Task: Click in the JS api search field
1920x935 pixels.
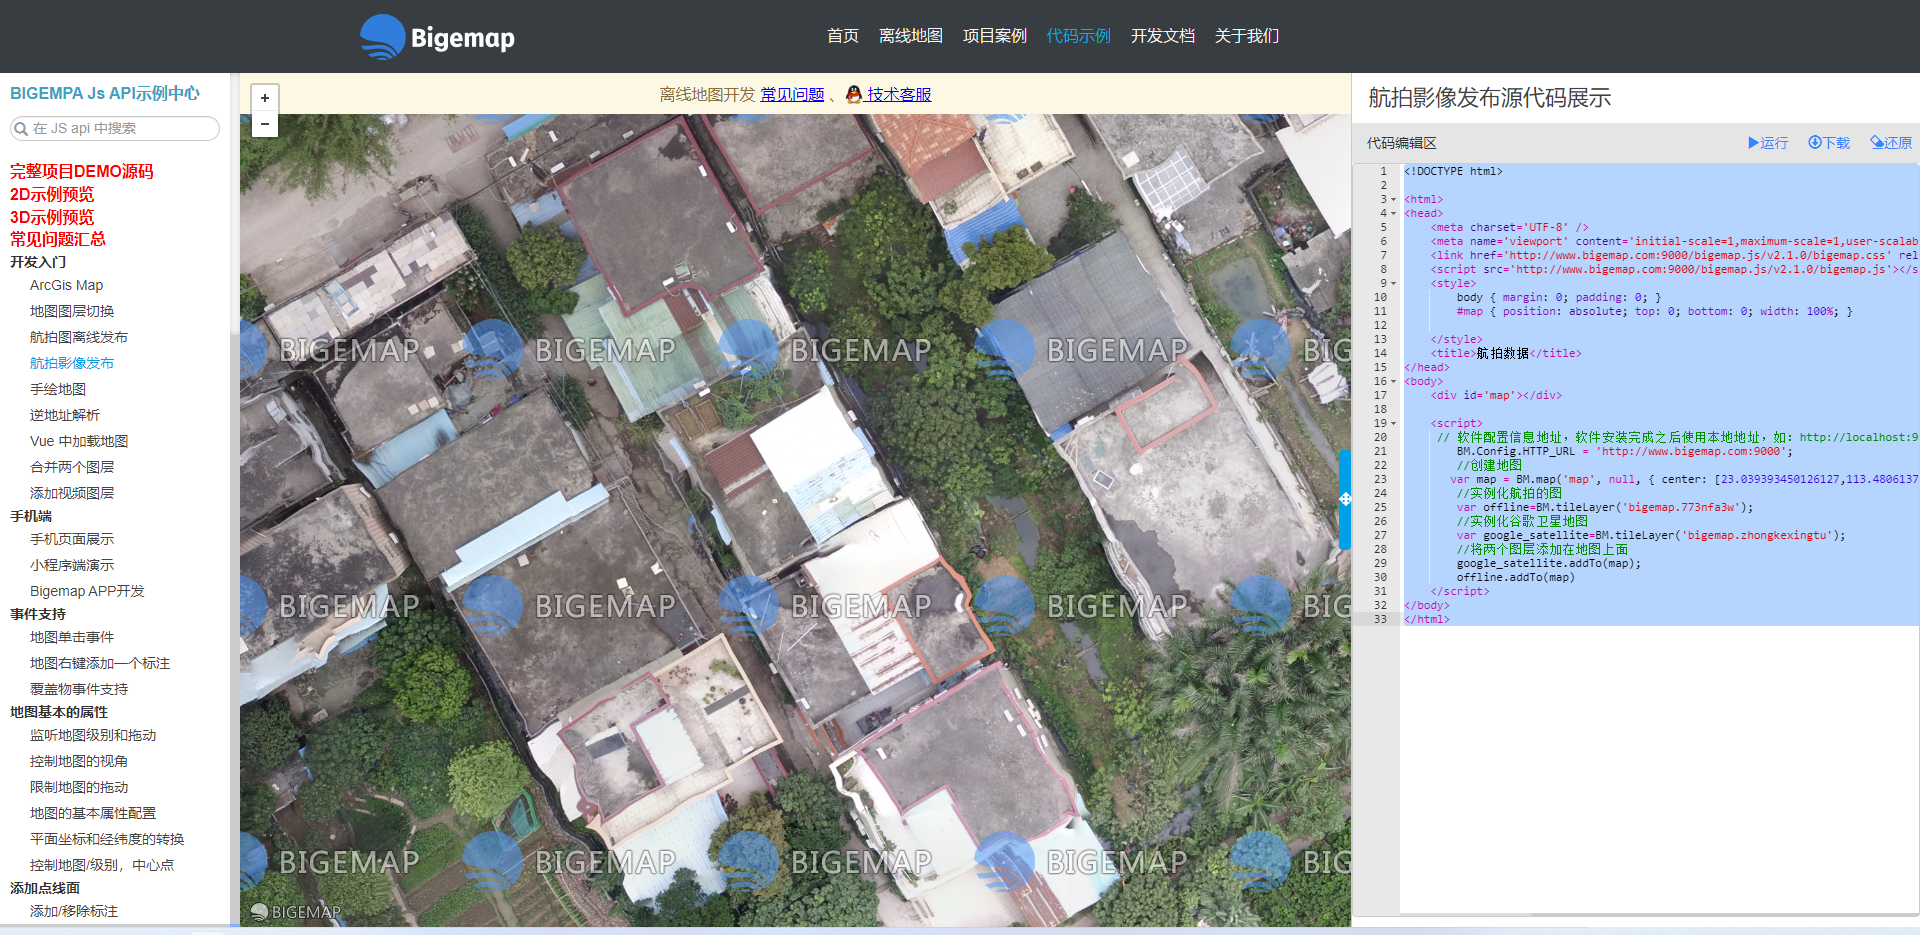Action: [x=114, y=128]
